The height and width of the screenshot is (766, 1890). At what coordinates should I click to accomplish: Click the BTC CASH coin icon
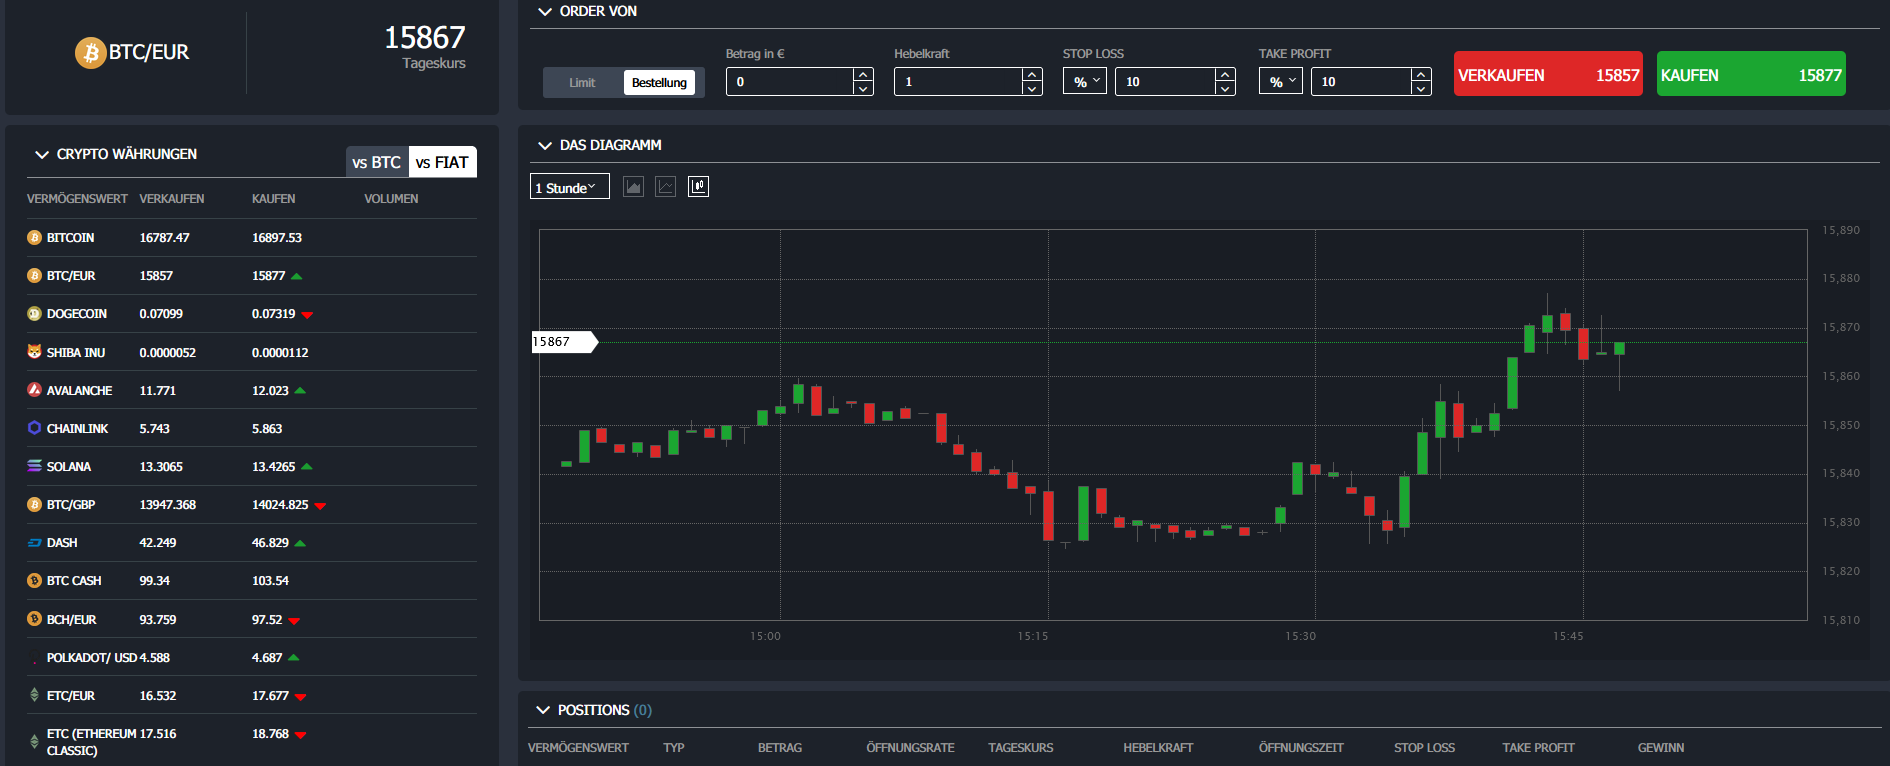coord(34,581)
